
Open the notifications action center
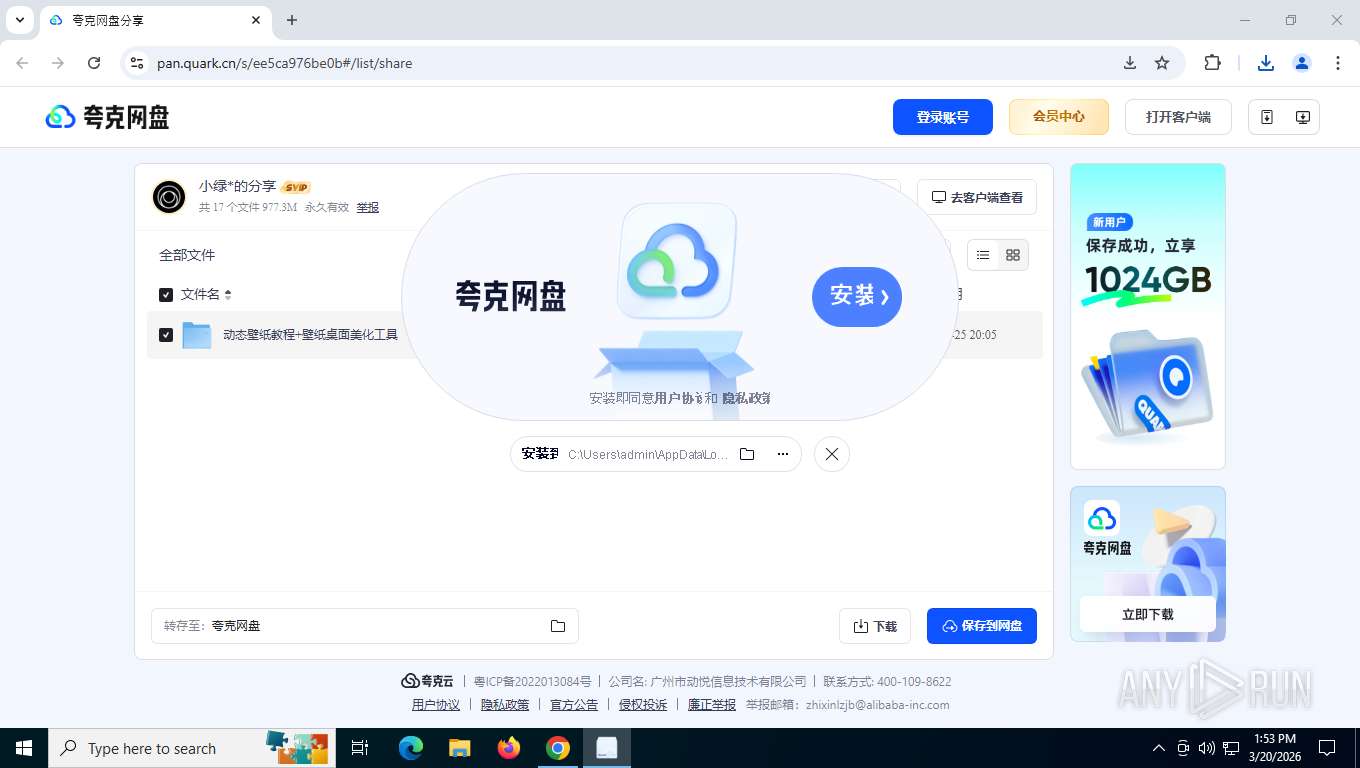[x=1327, y=748]
